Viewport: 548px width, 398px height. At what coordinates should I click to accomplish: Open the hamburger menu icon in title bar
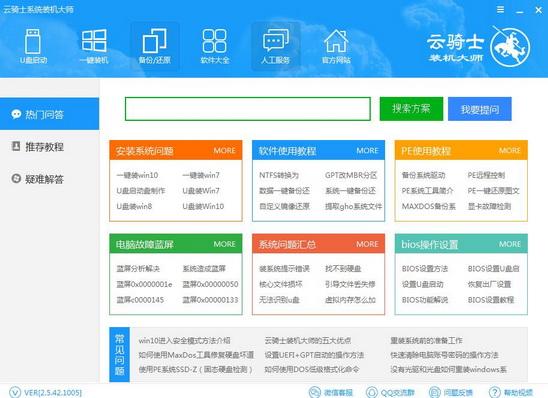tap(500, 9)
